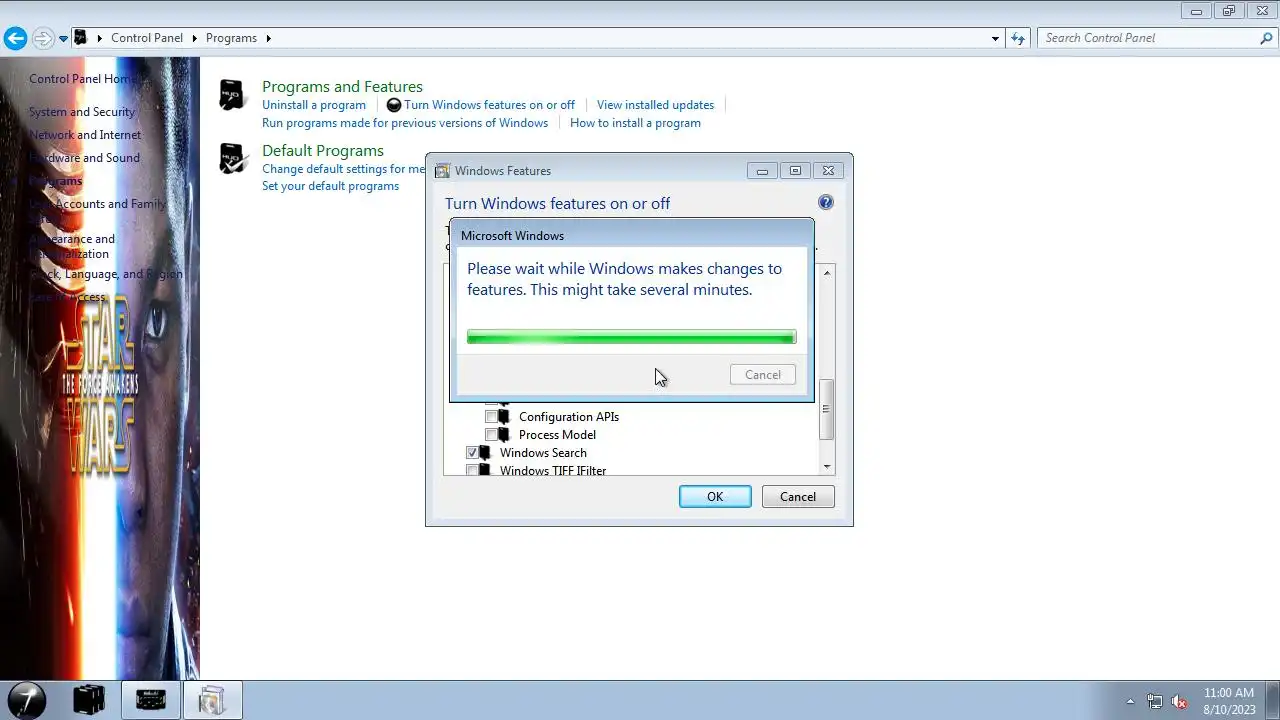Click the feature list scroll down arrow

pyautogui.click(x=826, y=466)
